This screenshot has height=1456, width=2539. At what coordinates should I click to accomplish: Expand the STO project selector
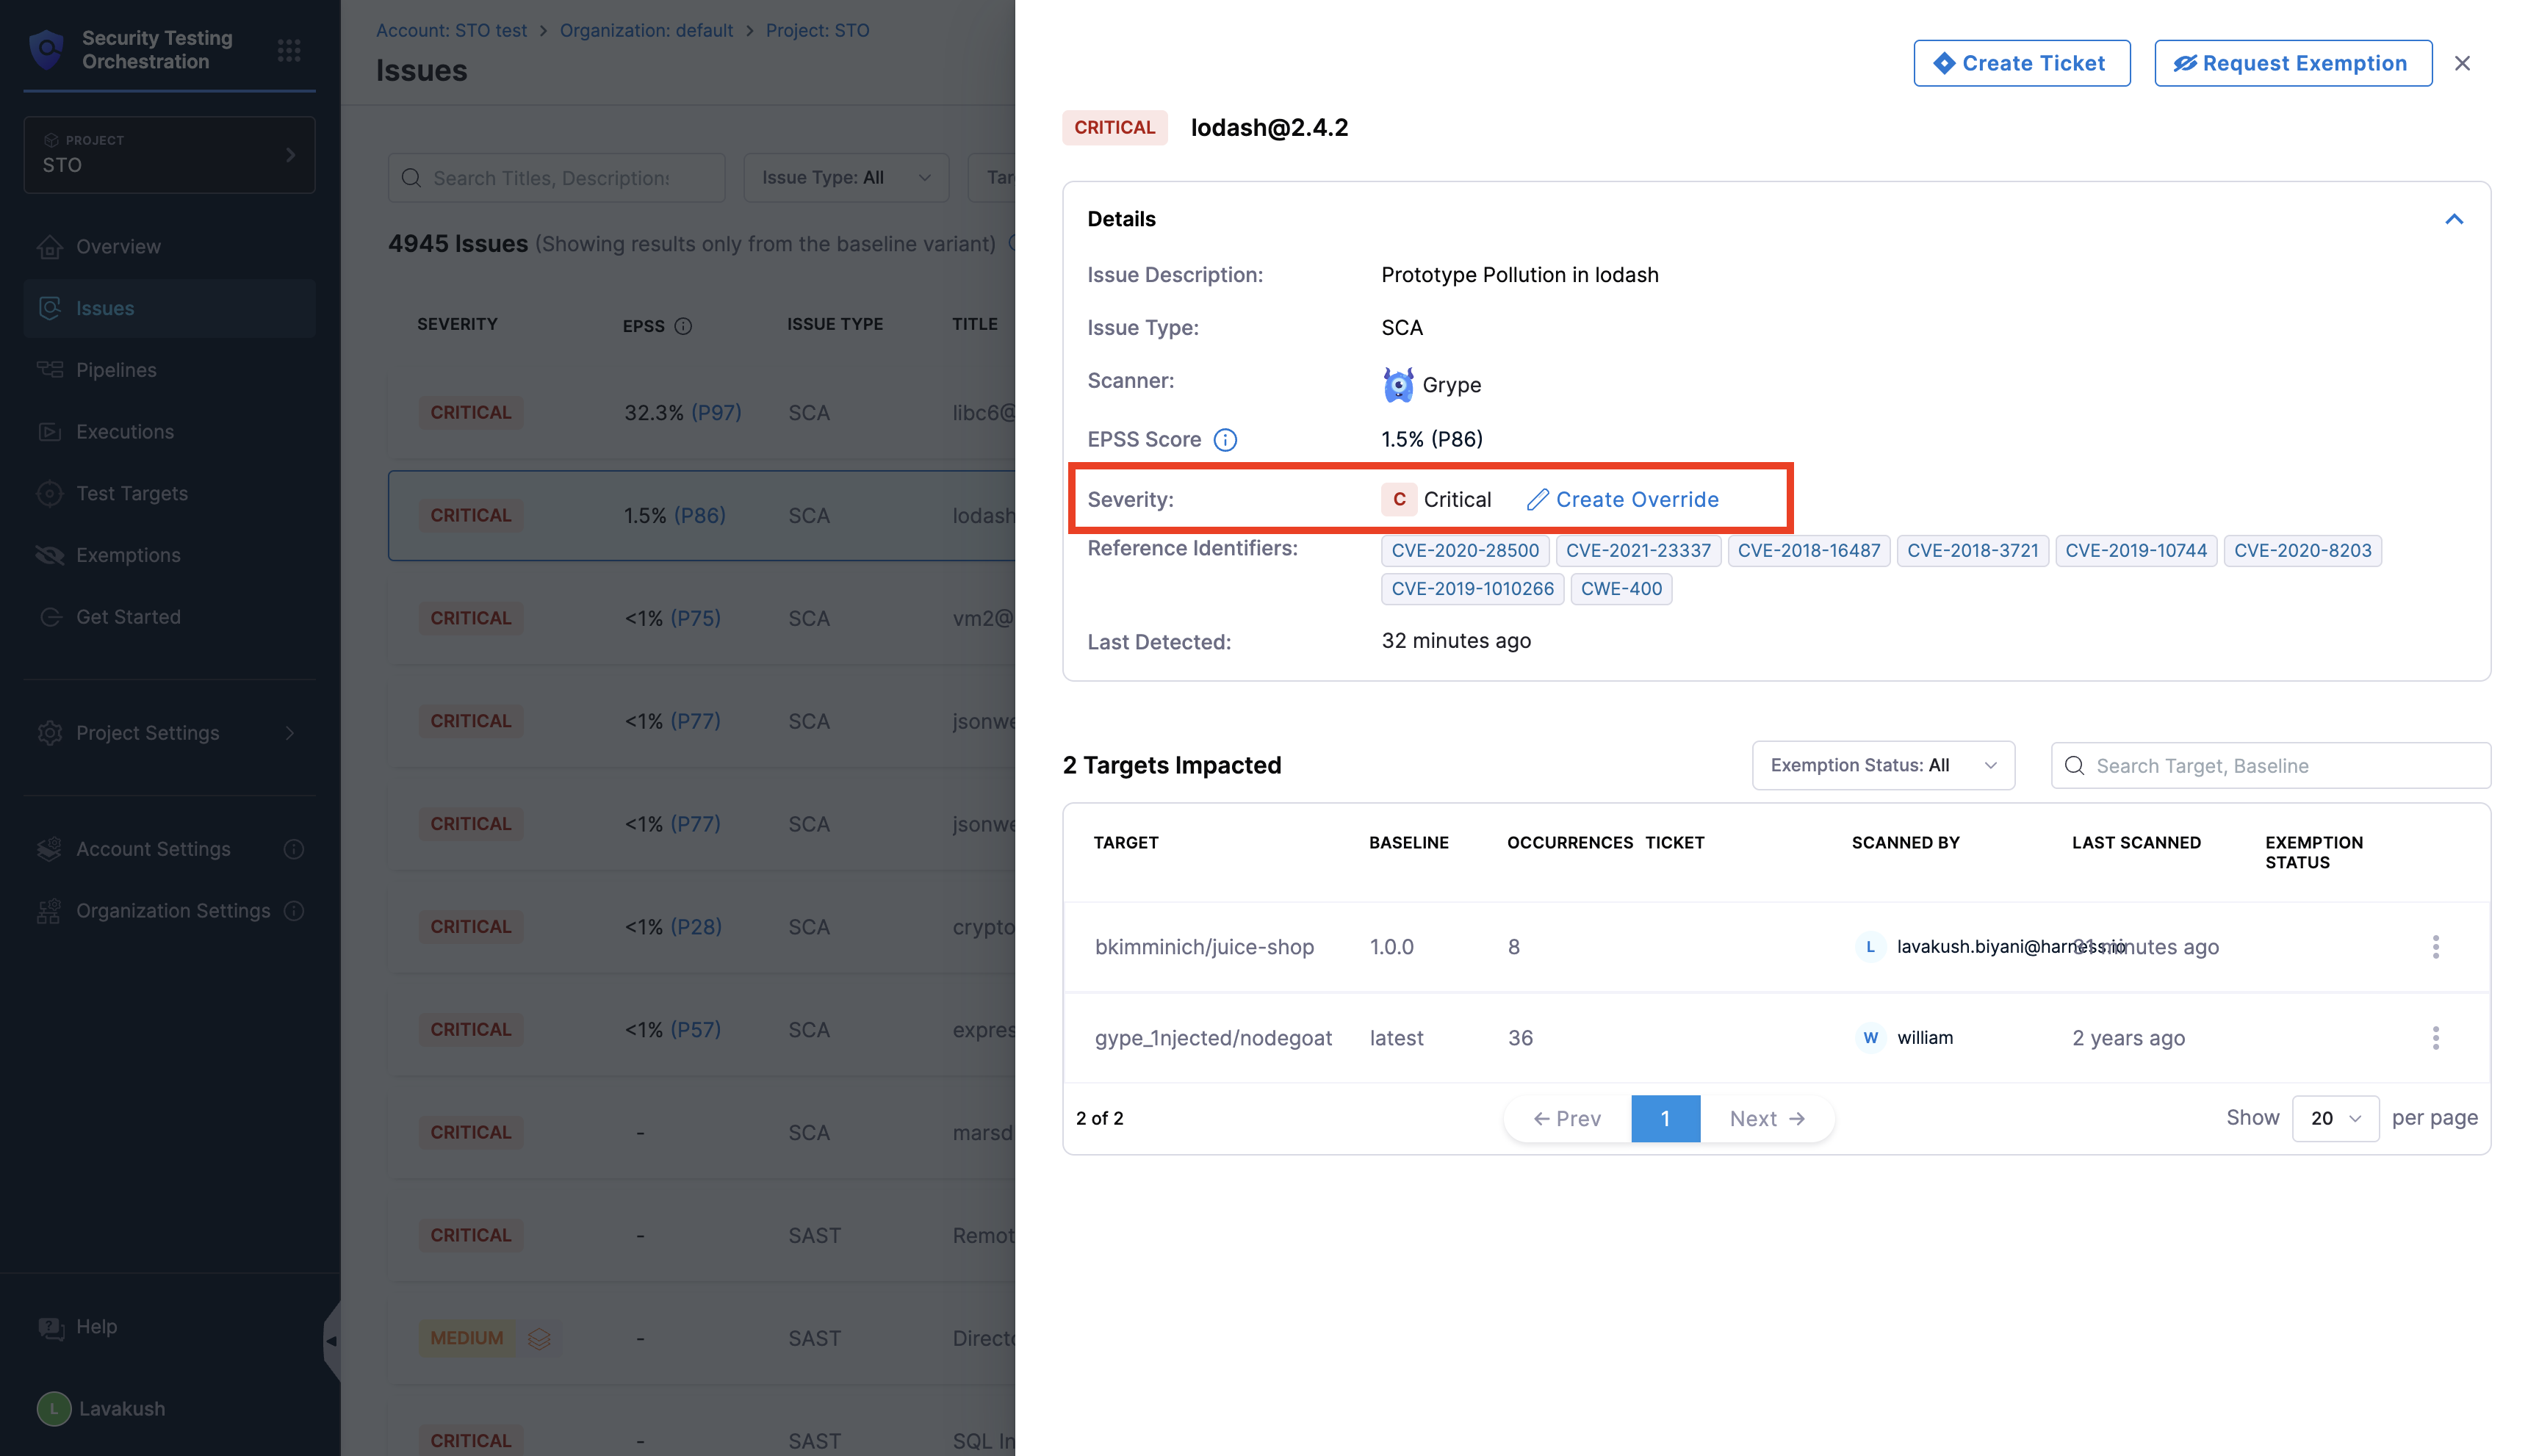pos(169,155)
